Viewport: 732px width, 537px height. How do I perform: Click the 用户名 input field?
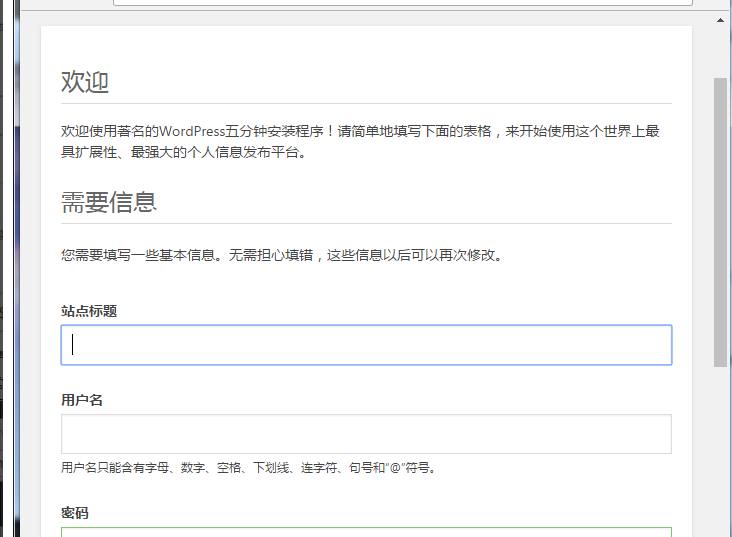366,434
